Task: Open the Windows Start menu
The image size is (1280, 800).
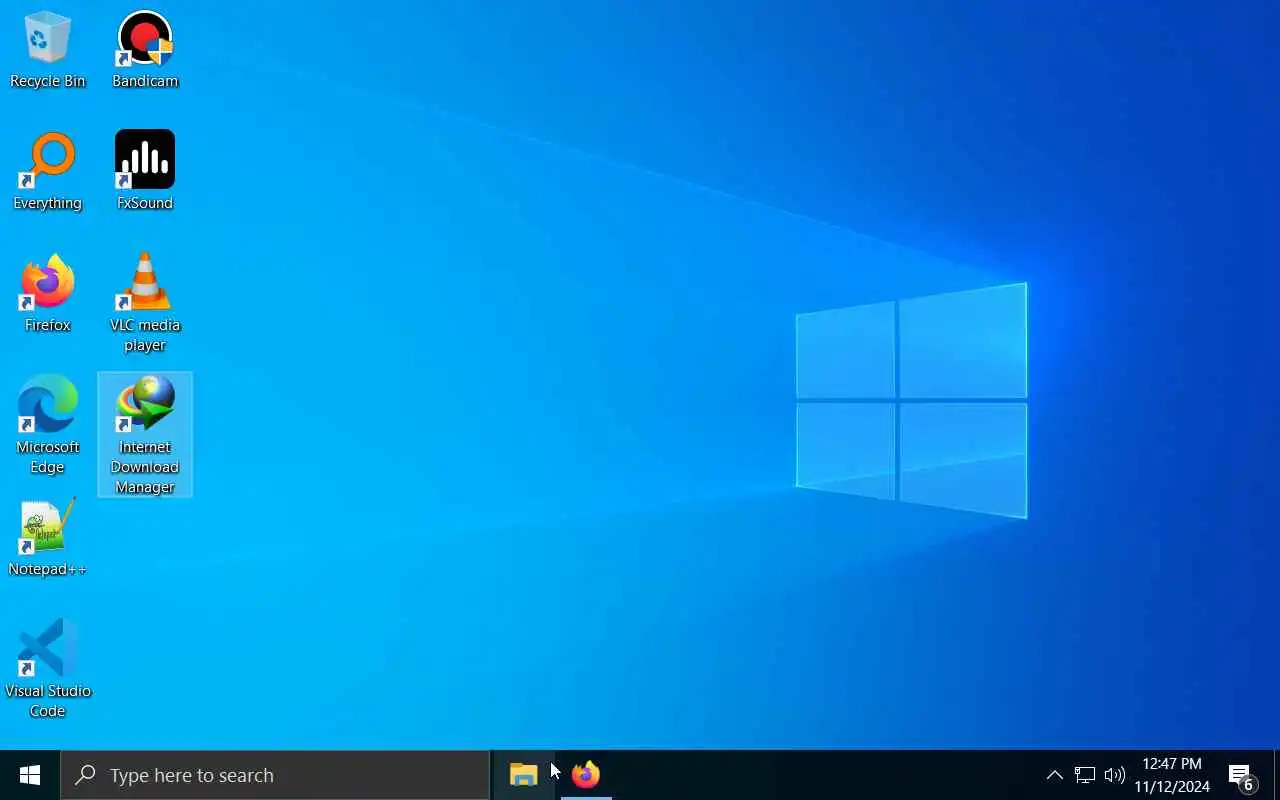Action: pyautogui.click(x=30, y=775)
